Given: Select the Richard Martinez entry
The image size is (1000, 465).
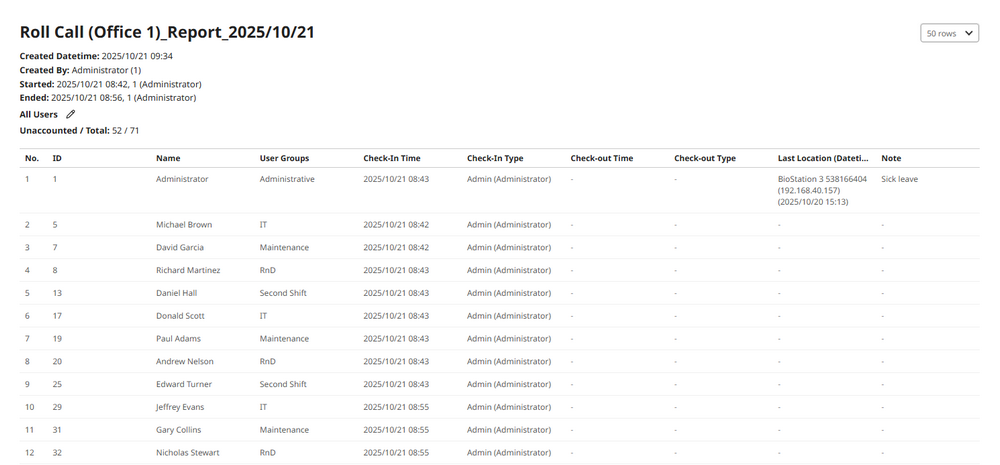Looking at the screenshot, I should point(188,270).
